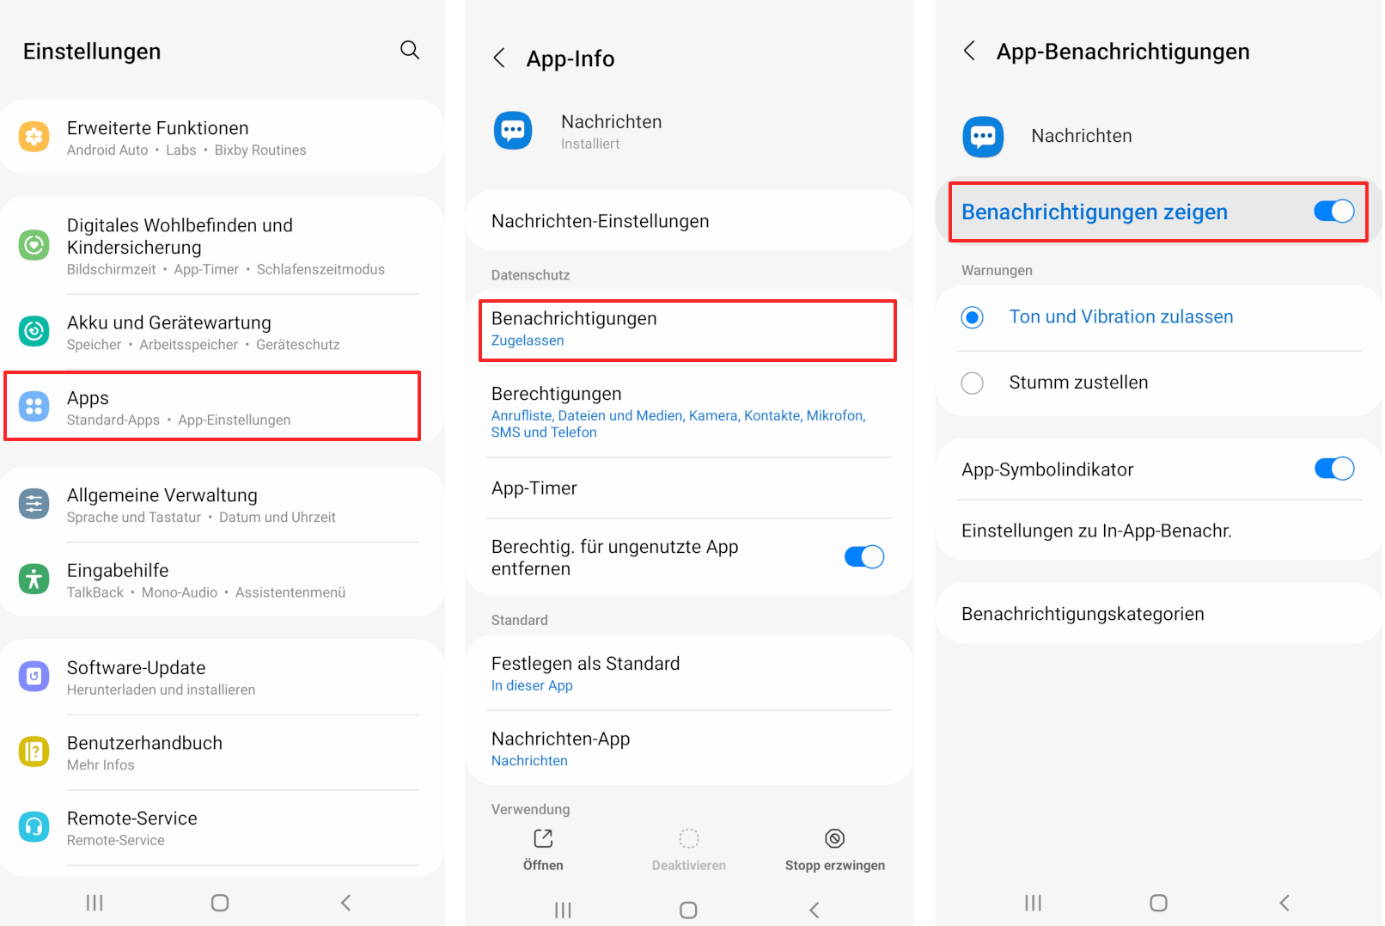Open Benachrichtigungen in App-Info

pos(687,329)
